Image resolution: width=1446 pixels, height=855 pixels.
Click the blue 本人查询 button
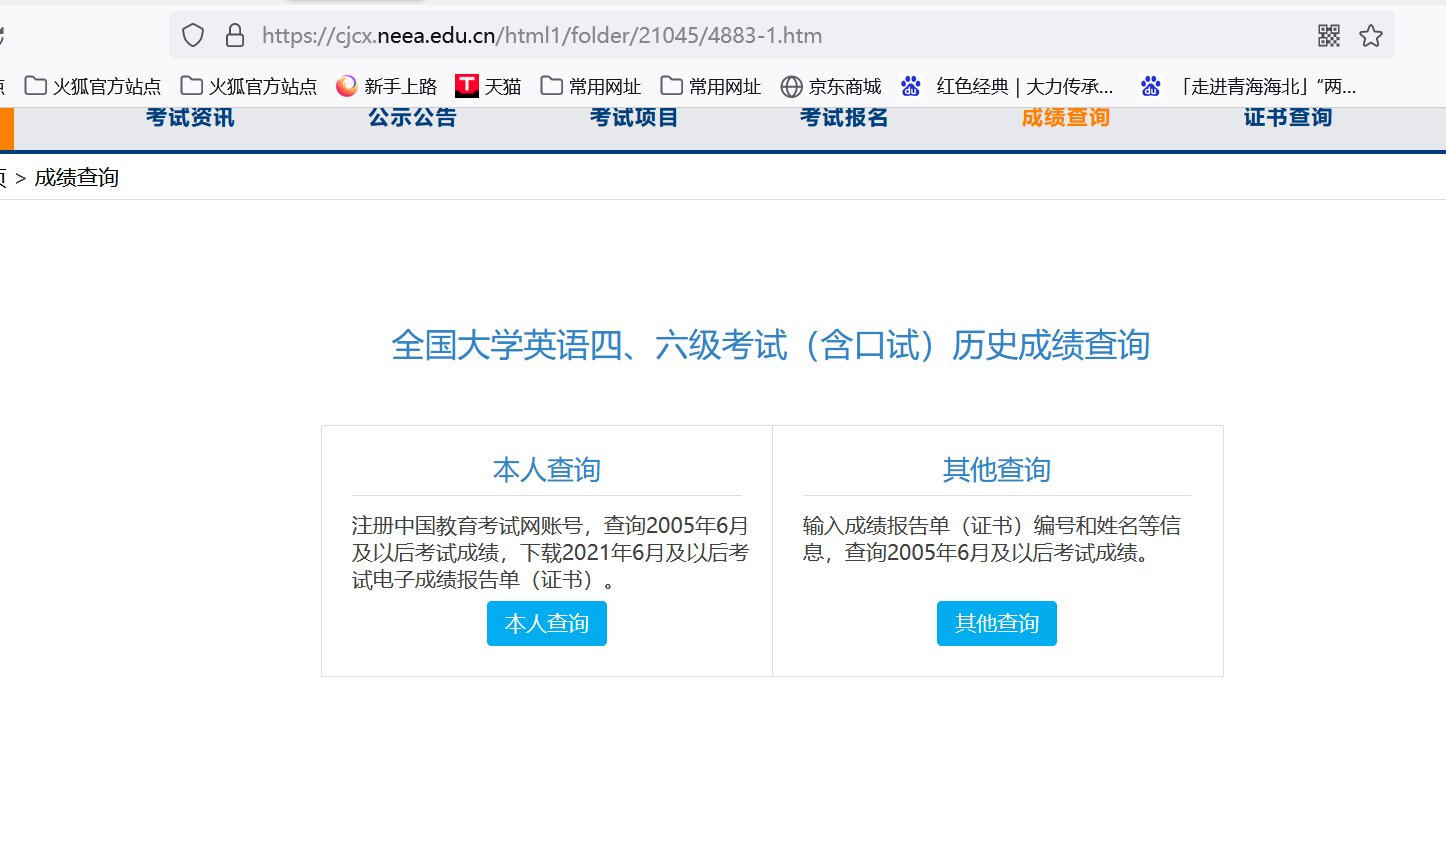click(x=546, y=623)
